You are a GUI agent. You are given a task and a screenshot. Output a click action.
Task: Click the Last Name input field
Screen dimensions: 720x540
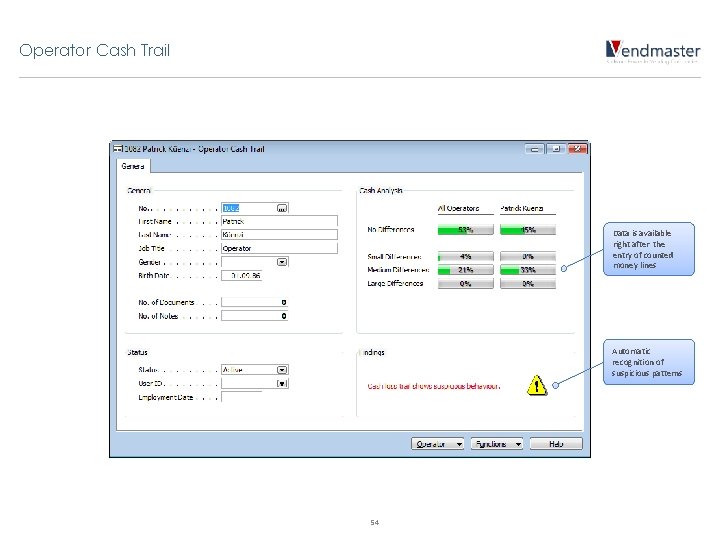(x=279, y=235)
